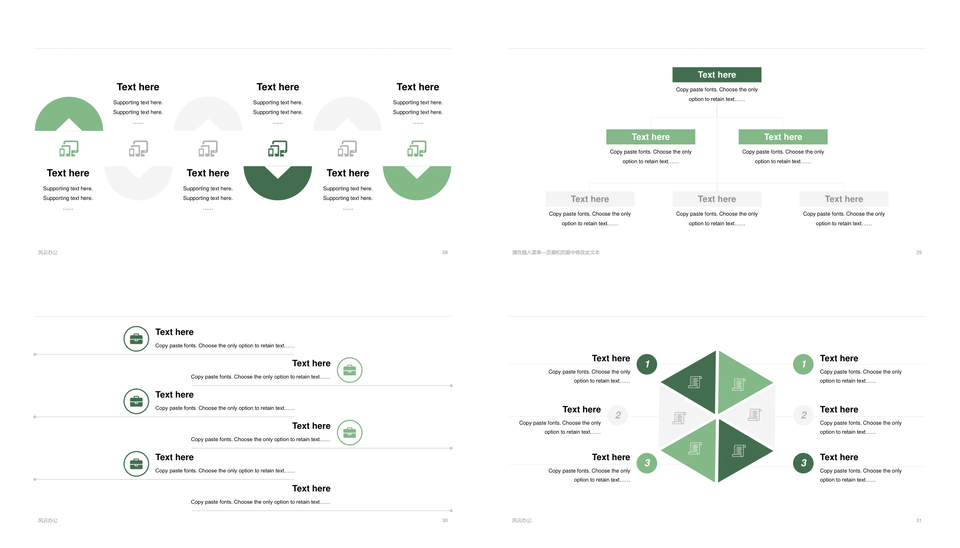Click the light green number 3 circle

pos(647,463)
